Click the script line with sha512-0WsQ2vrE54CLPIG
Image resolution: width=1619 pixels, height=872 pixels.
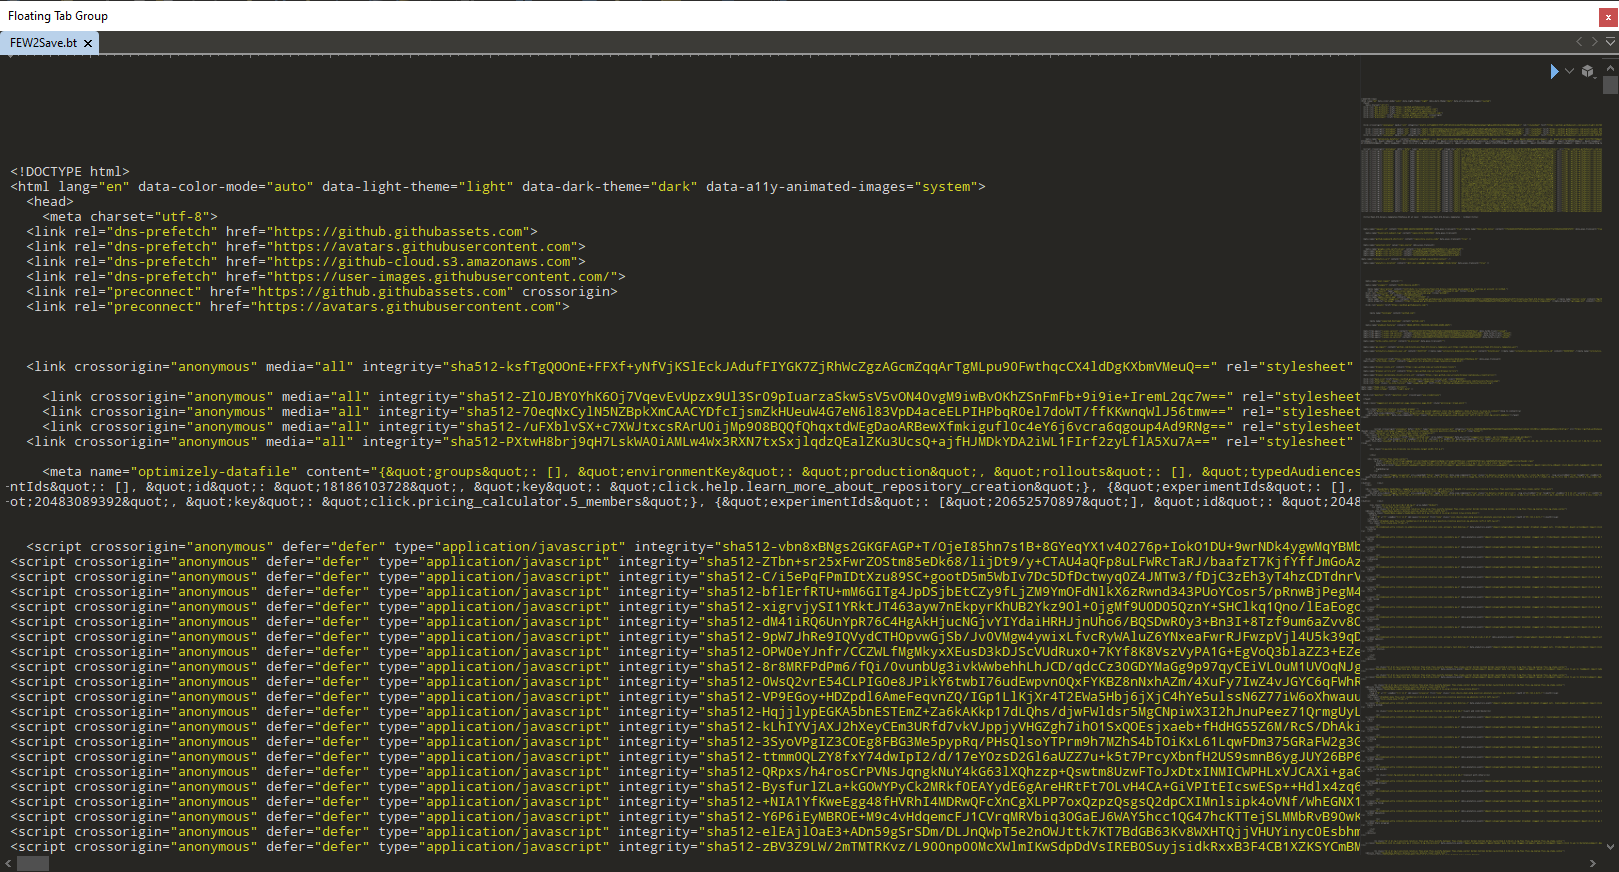[685, 682]
